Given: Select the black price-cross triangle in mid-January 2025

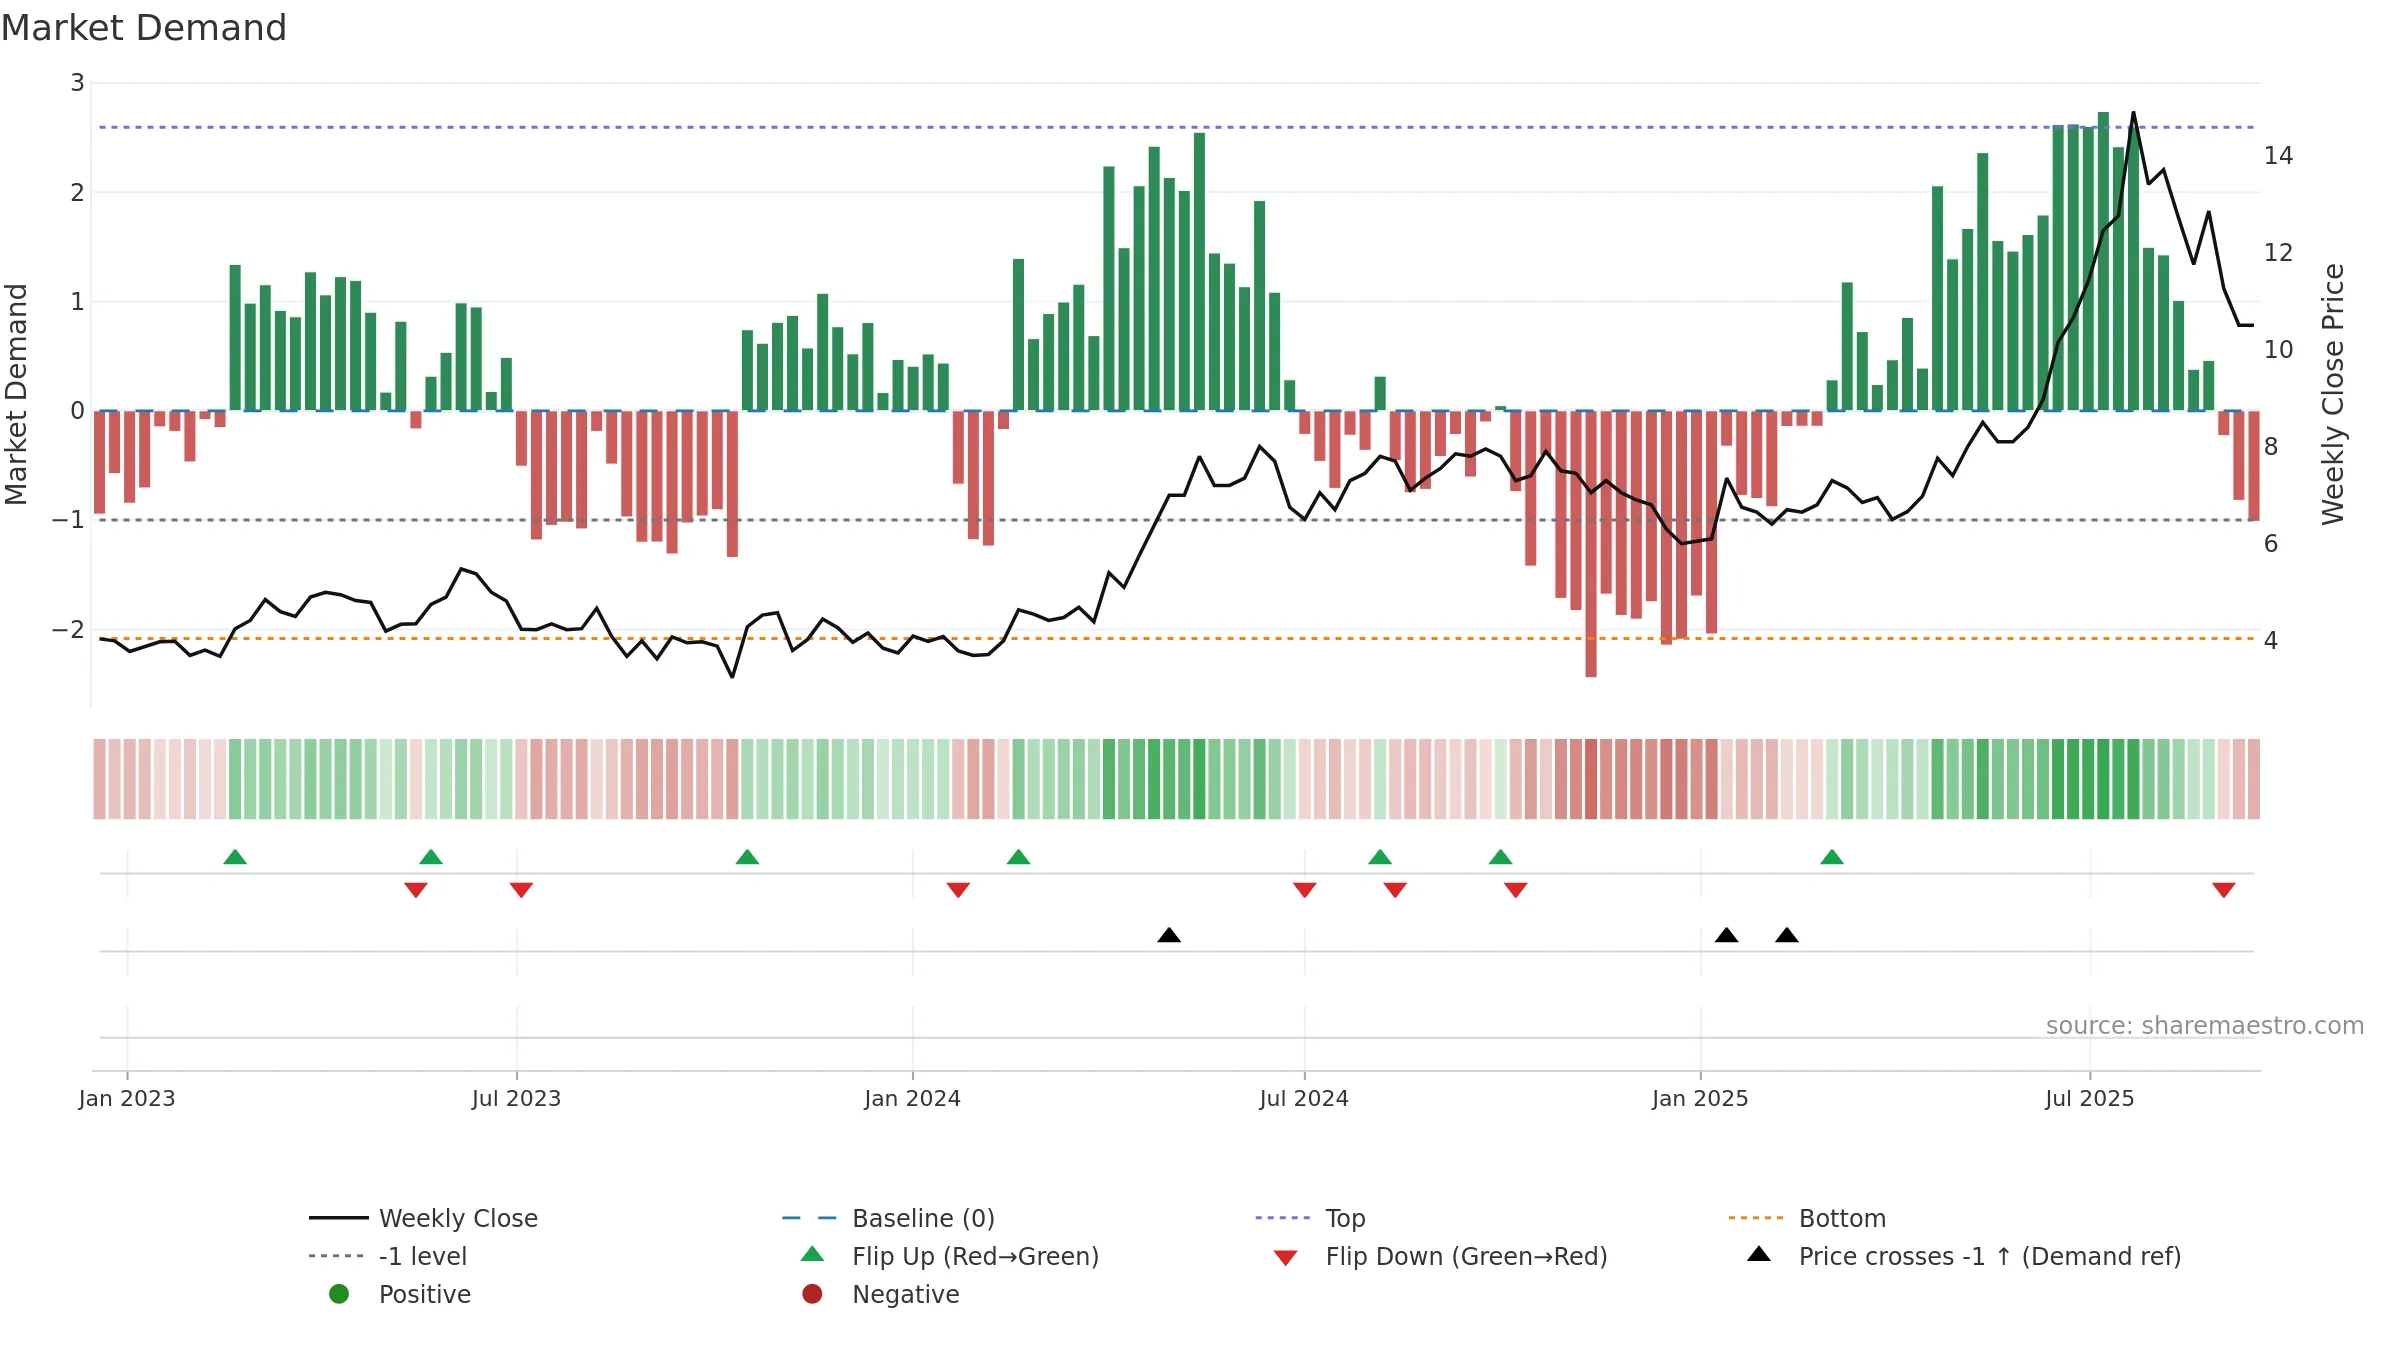Looking at the screenshot, I should click(x=1726, y=935).
